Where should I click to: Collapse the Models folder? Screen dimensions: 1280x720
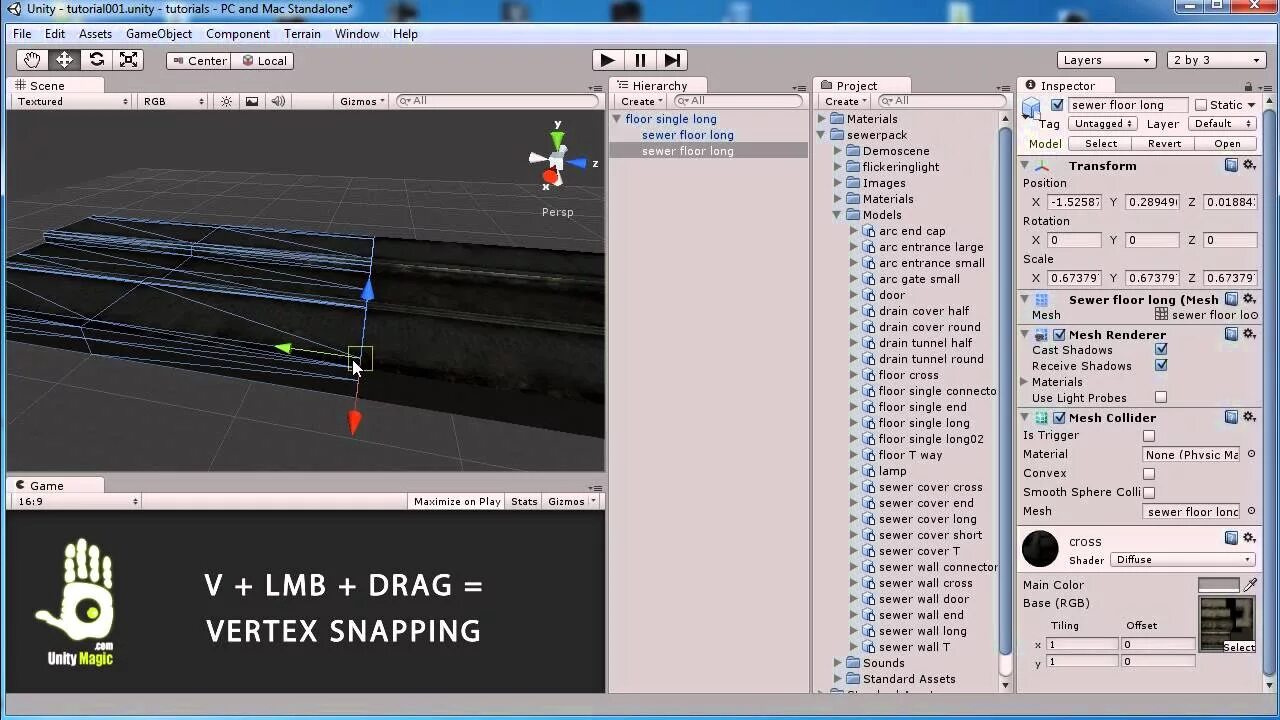pyautogui.click(x=838, y=215)
